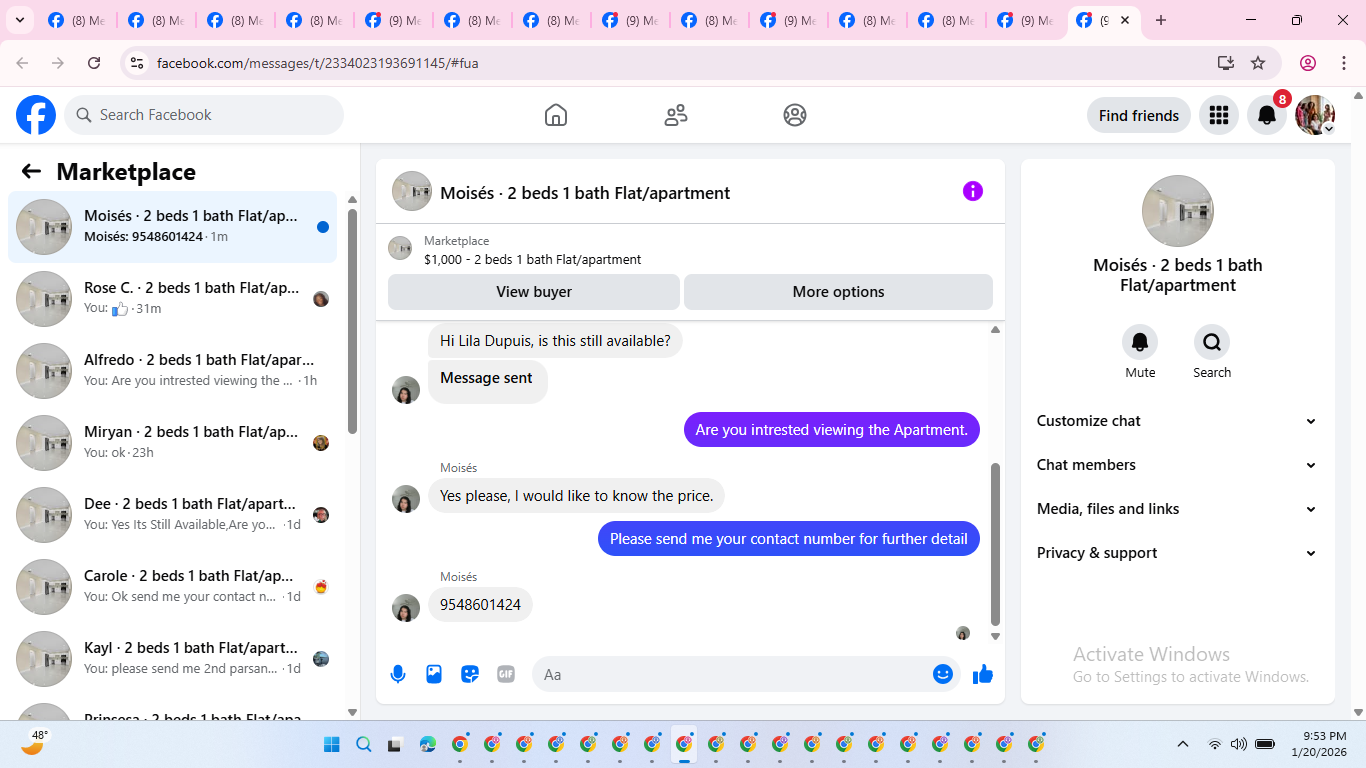Open Windows taskbar search
This screenshot has width=1366, height=768.
click(364, 744)
